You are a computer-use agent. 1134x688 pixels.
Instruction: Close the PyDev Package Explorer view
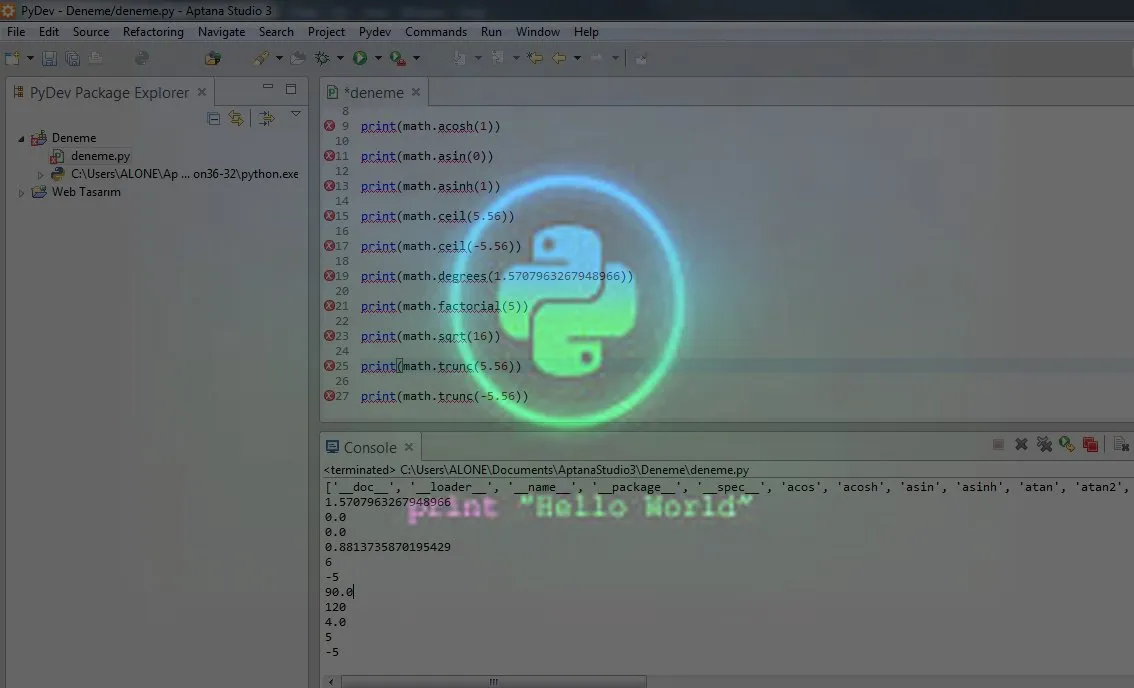pyautogui.click(x=202, y=92)
